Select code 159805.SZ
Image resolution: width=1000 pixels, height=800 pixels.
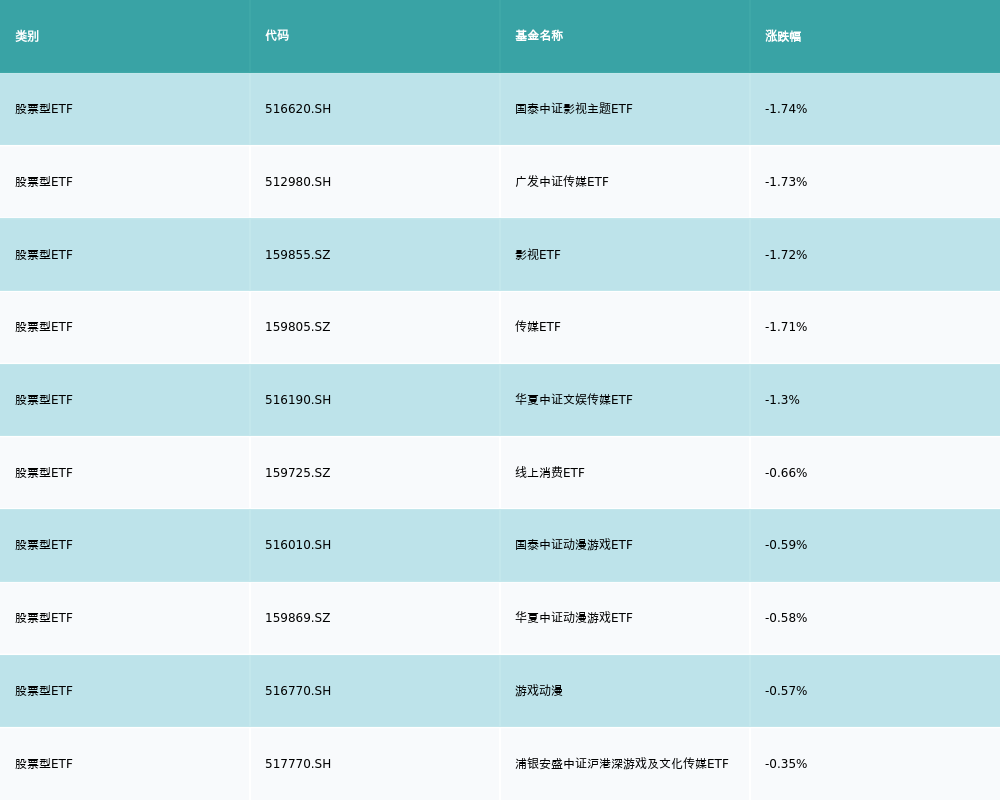[298, 327]
